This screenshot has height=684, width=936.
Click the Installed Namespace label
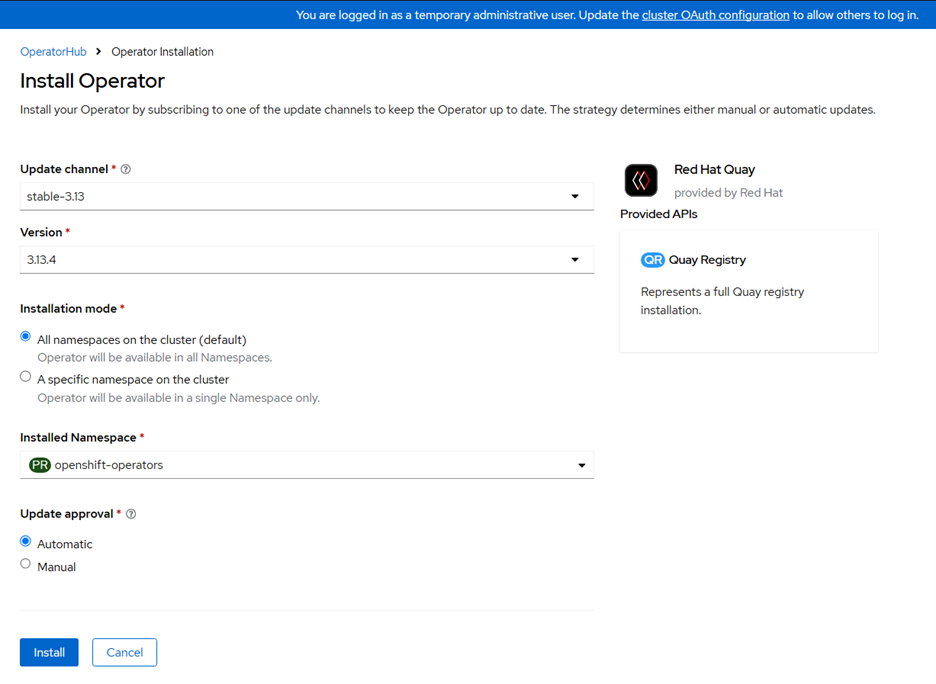point(78,437)
